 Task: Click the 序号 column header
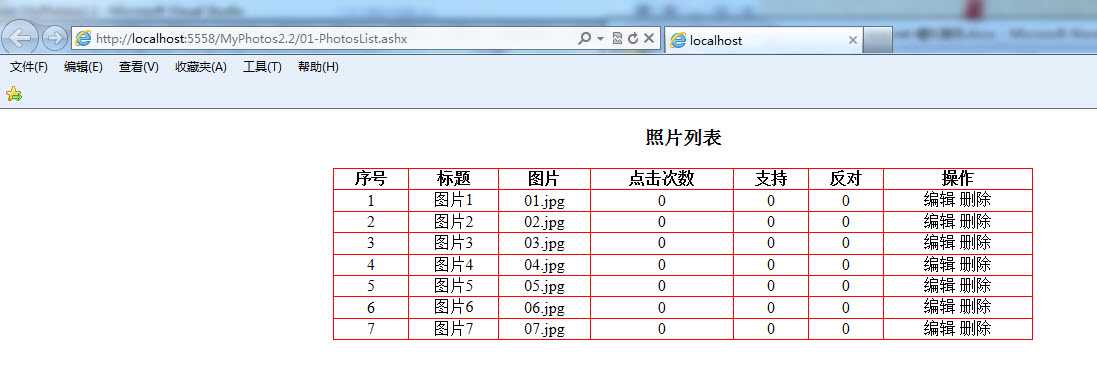(x=371, y=178)
